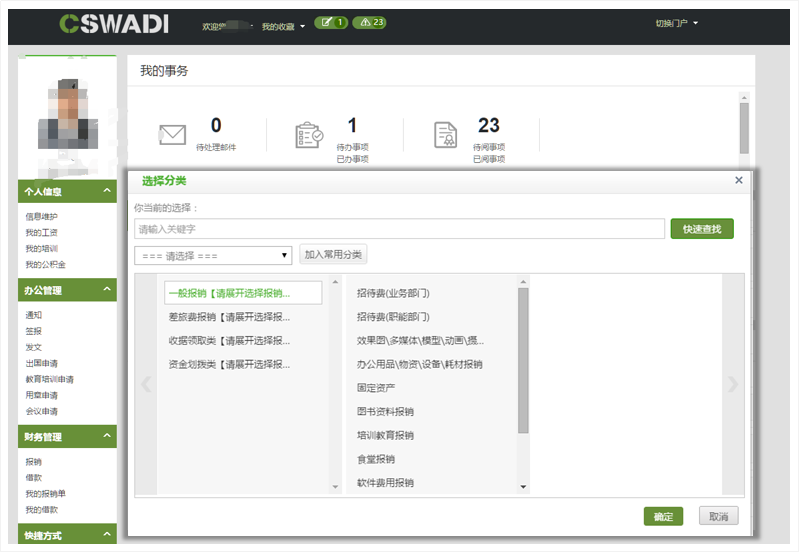Viewport: 800px width, 553px height.
Task: Click the clipboard icon for to-do items
Action: click(x=308, y=136)
